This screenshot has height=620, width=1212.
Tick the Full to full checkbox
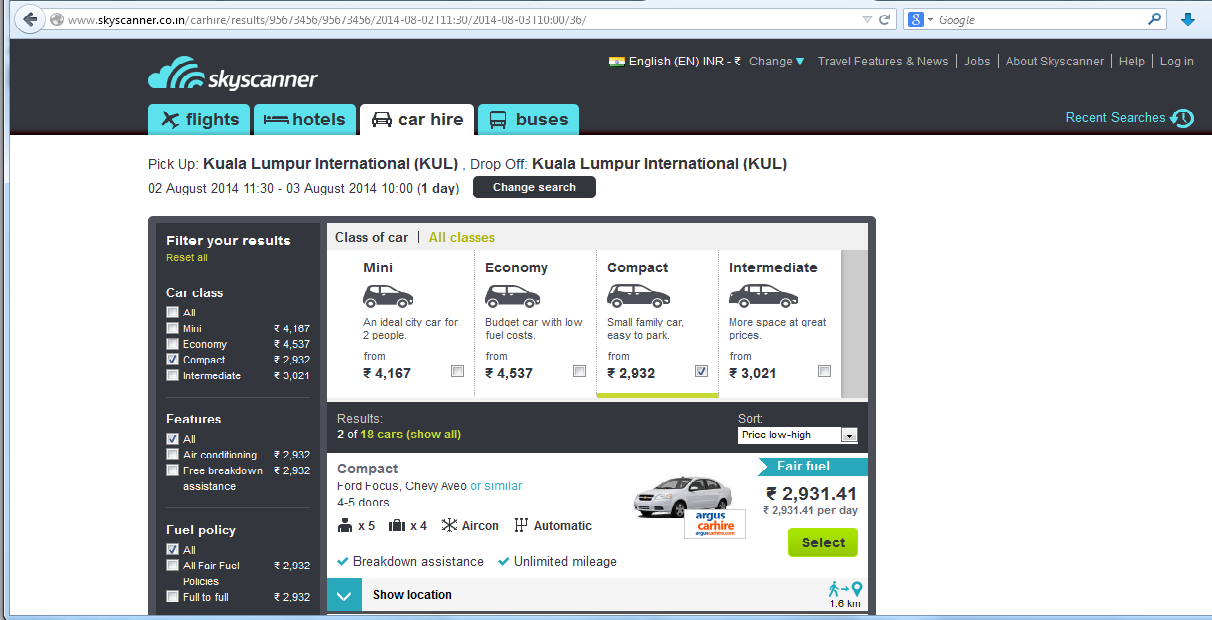coord(173,597)
